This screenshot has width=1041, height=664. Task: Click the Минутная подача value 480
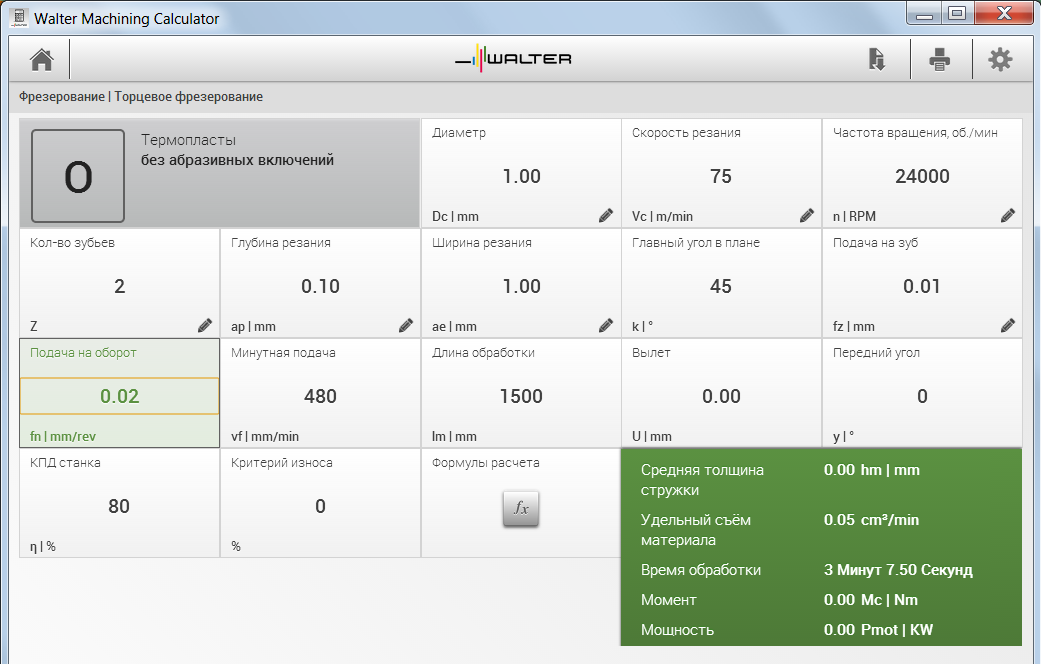pyautogui.click(x=320, y=396)
